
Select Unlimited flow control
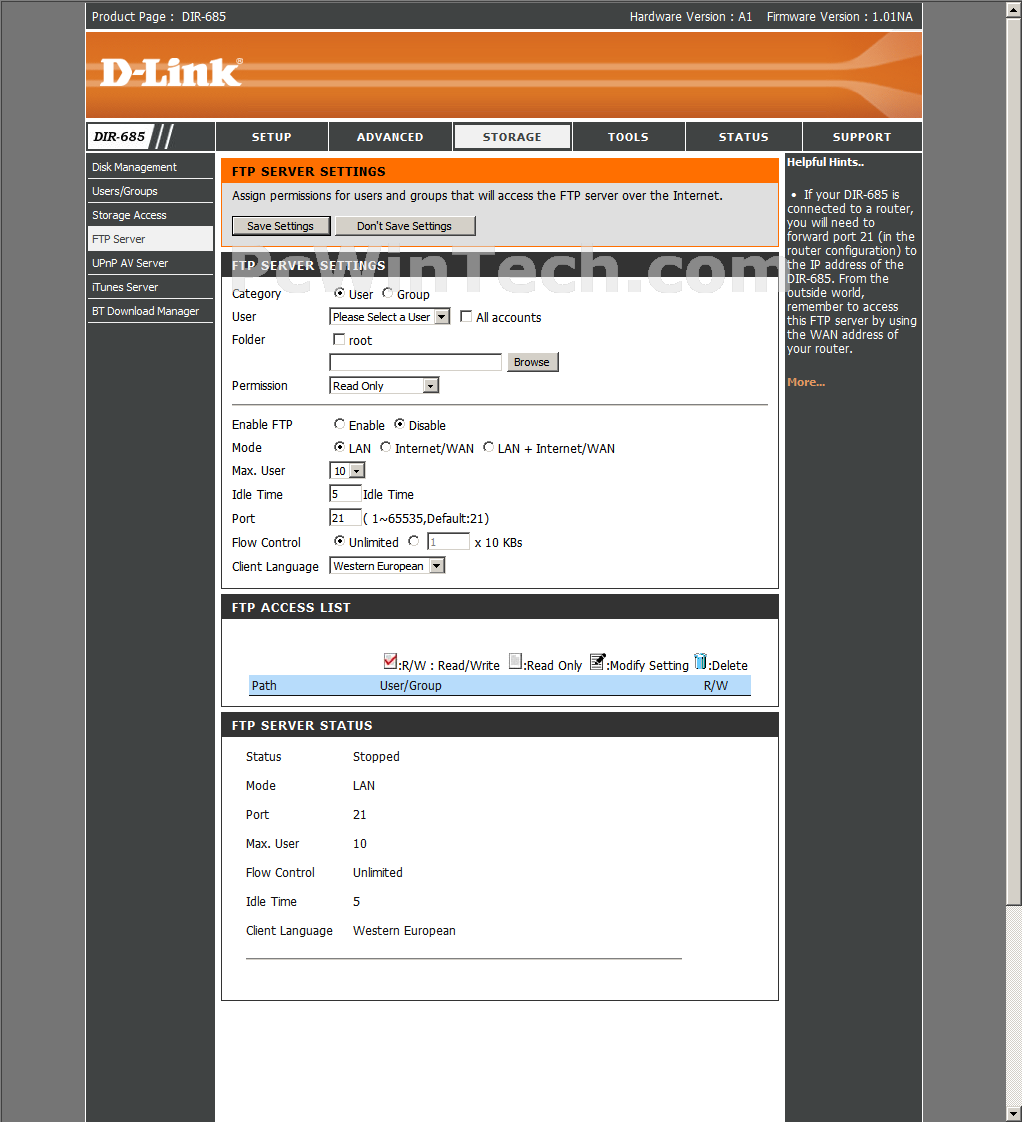339,542
